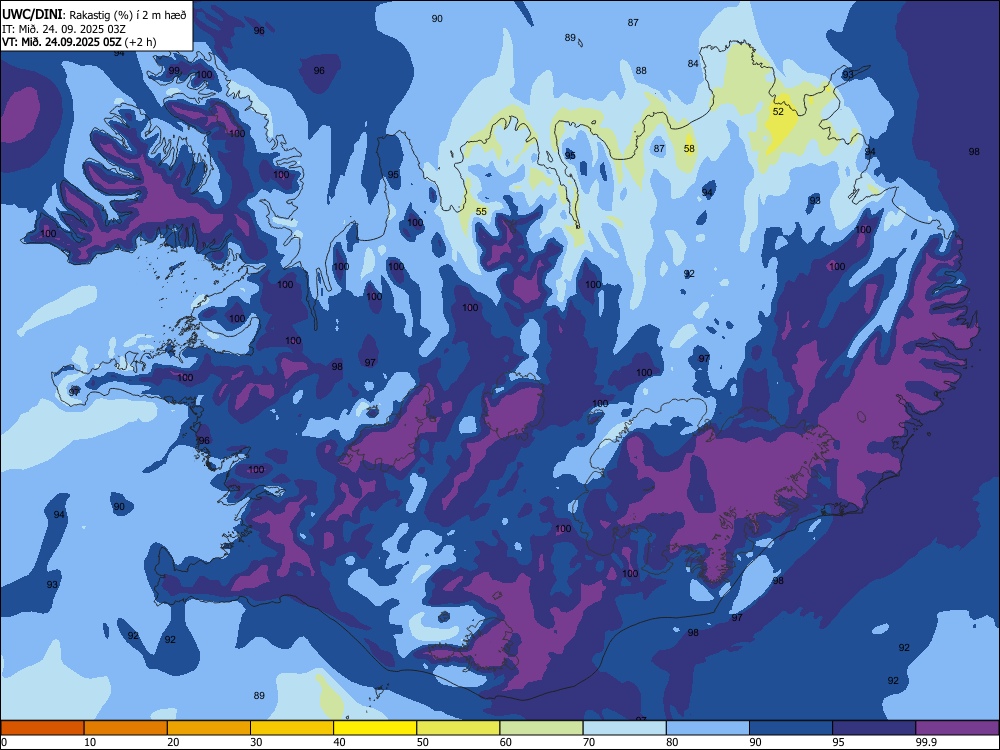The image size is (1000, 750).
Task: Click the legend scale label '70'
Action: tap(589, 742)
